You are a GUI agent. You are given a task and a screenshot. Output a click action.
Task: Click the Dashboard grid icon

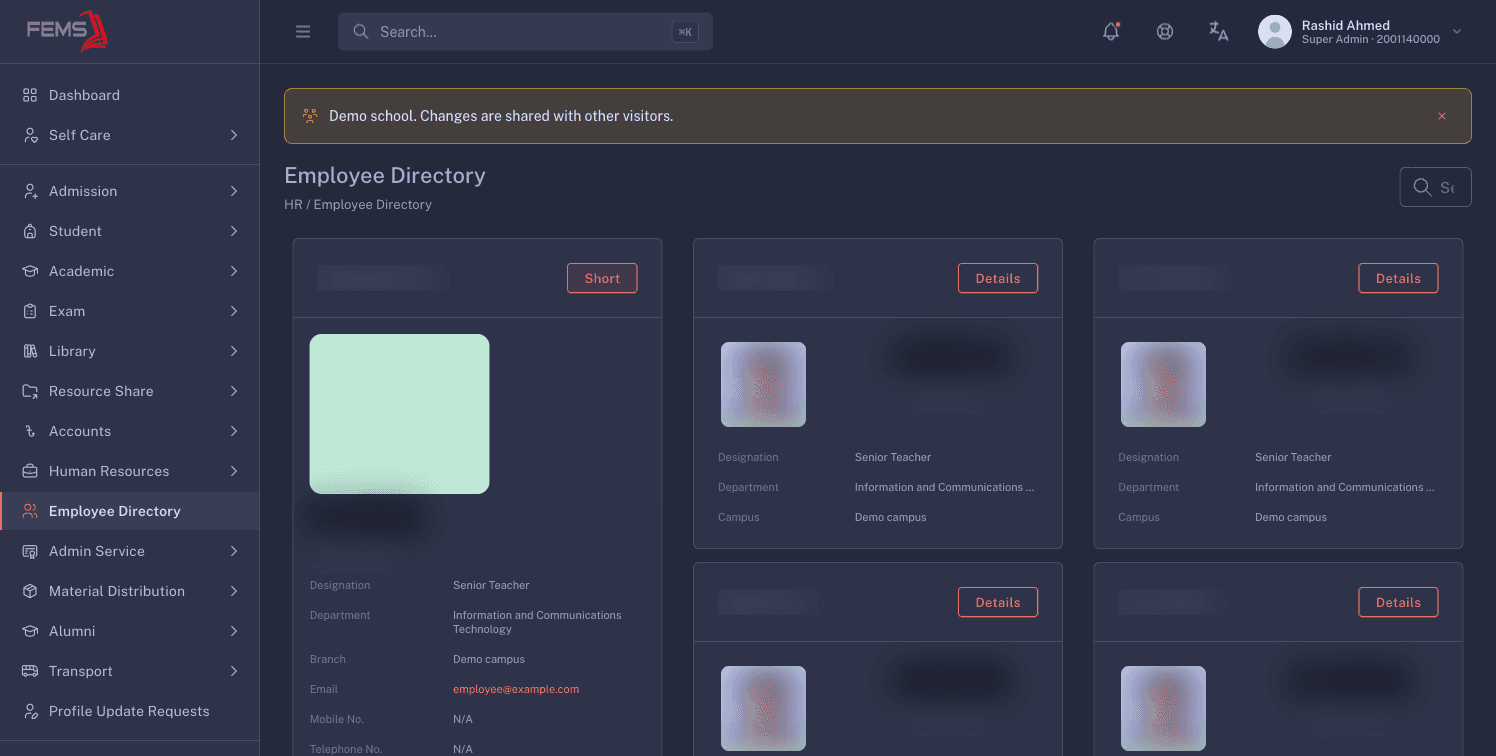(30, 95)
